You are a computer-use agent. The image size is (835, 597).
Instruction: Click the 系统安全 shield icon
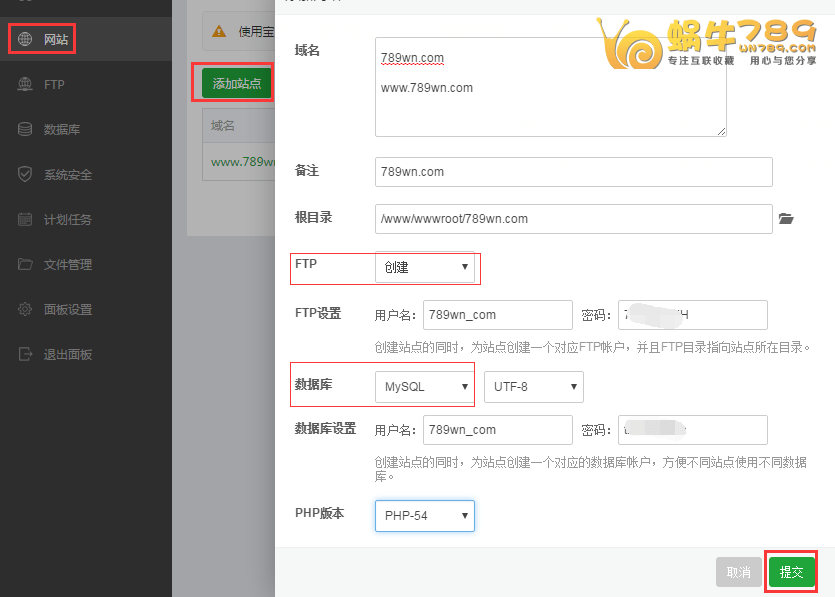[25, 175]
